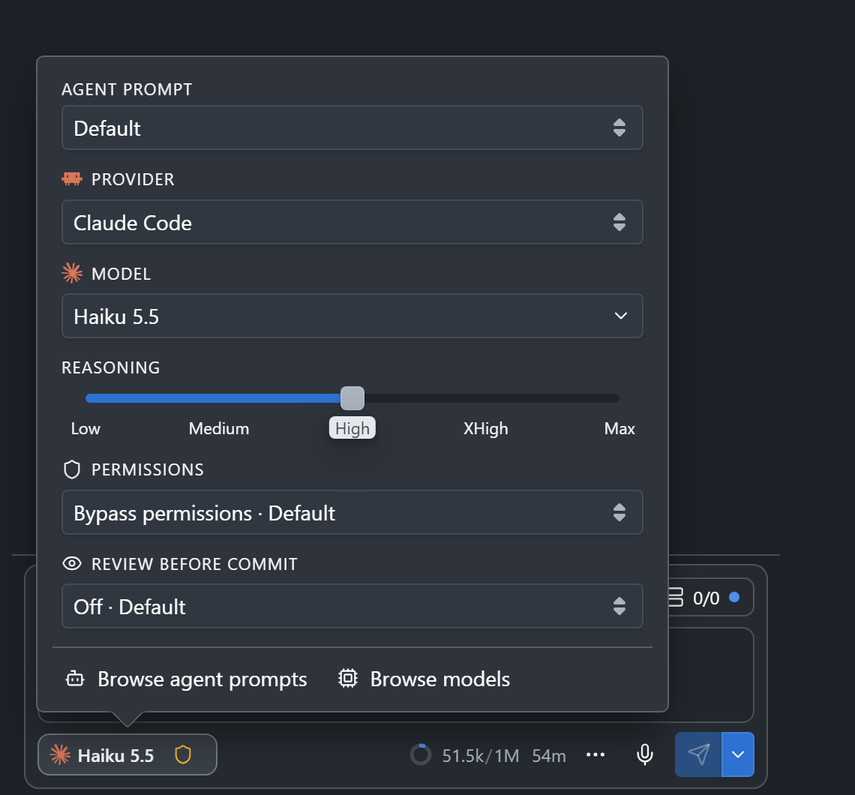855x795 pixels.
Task: Open the Agent Prompt dropdown showing Default
Action: tap(352, 128)
